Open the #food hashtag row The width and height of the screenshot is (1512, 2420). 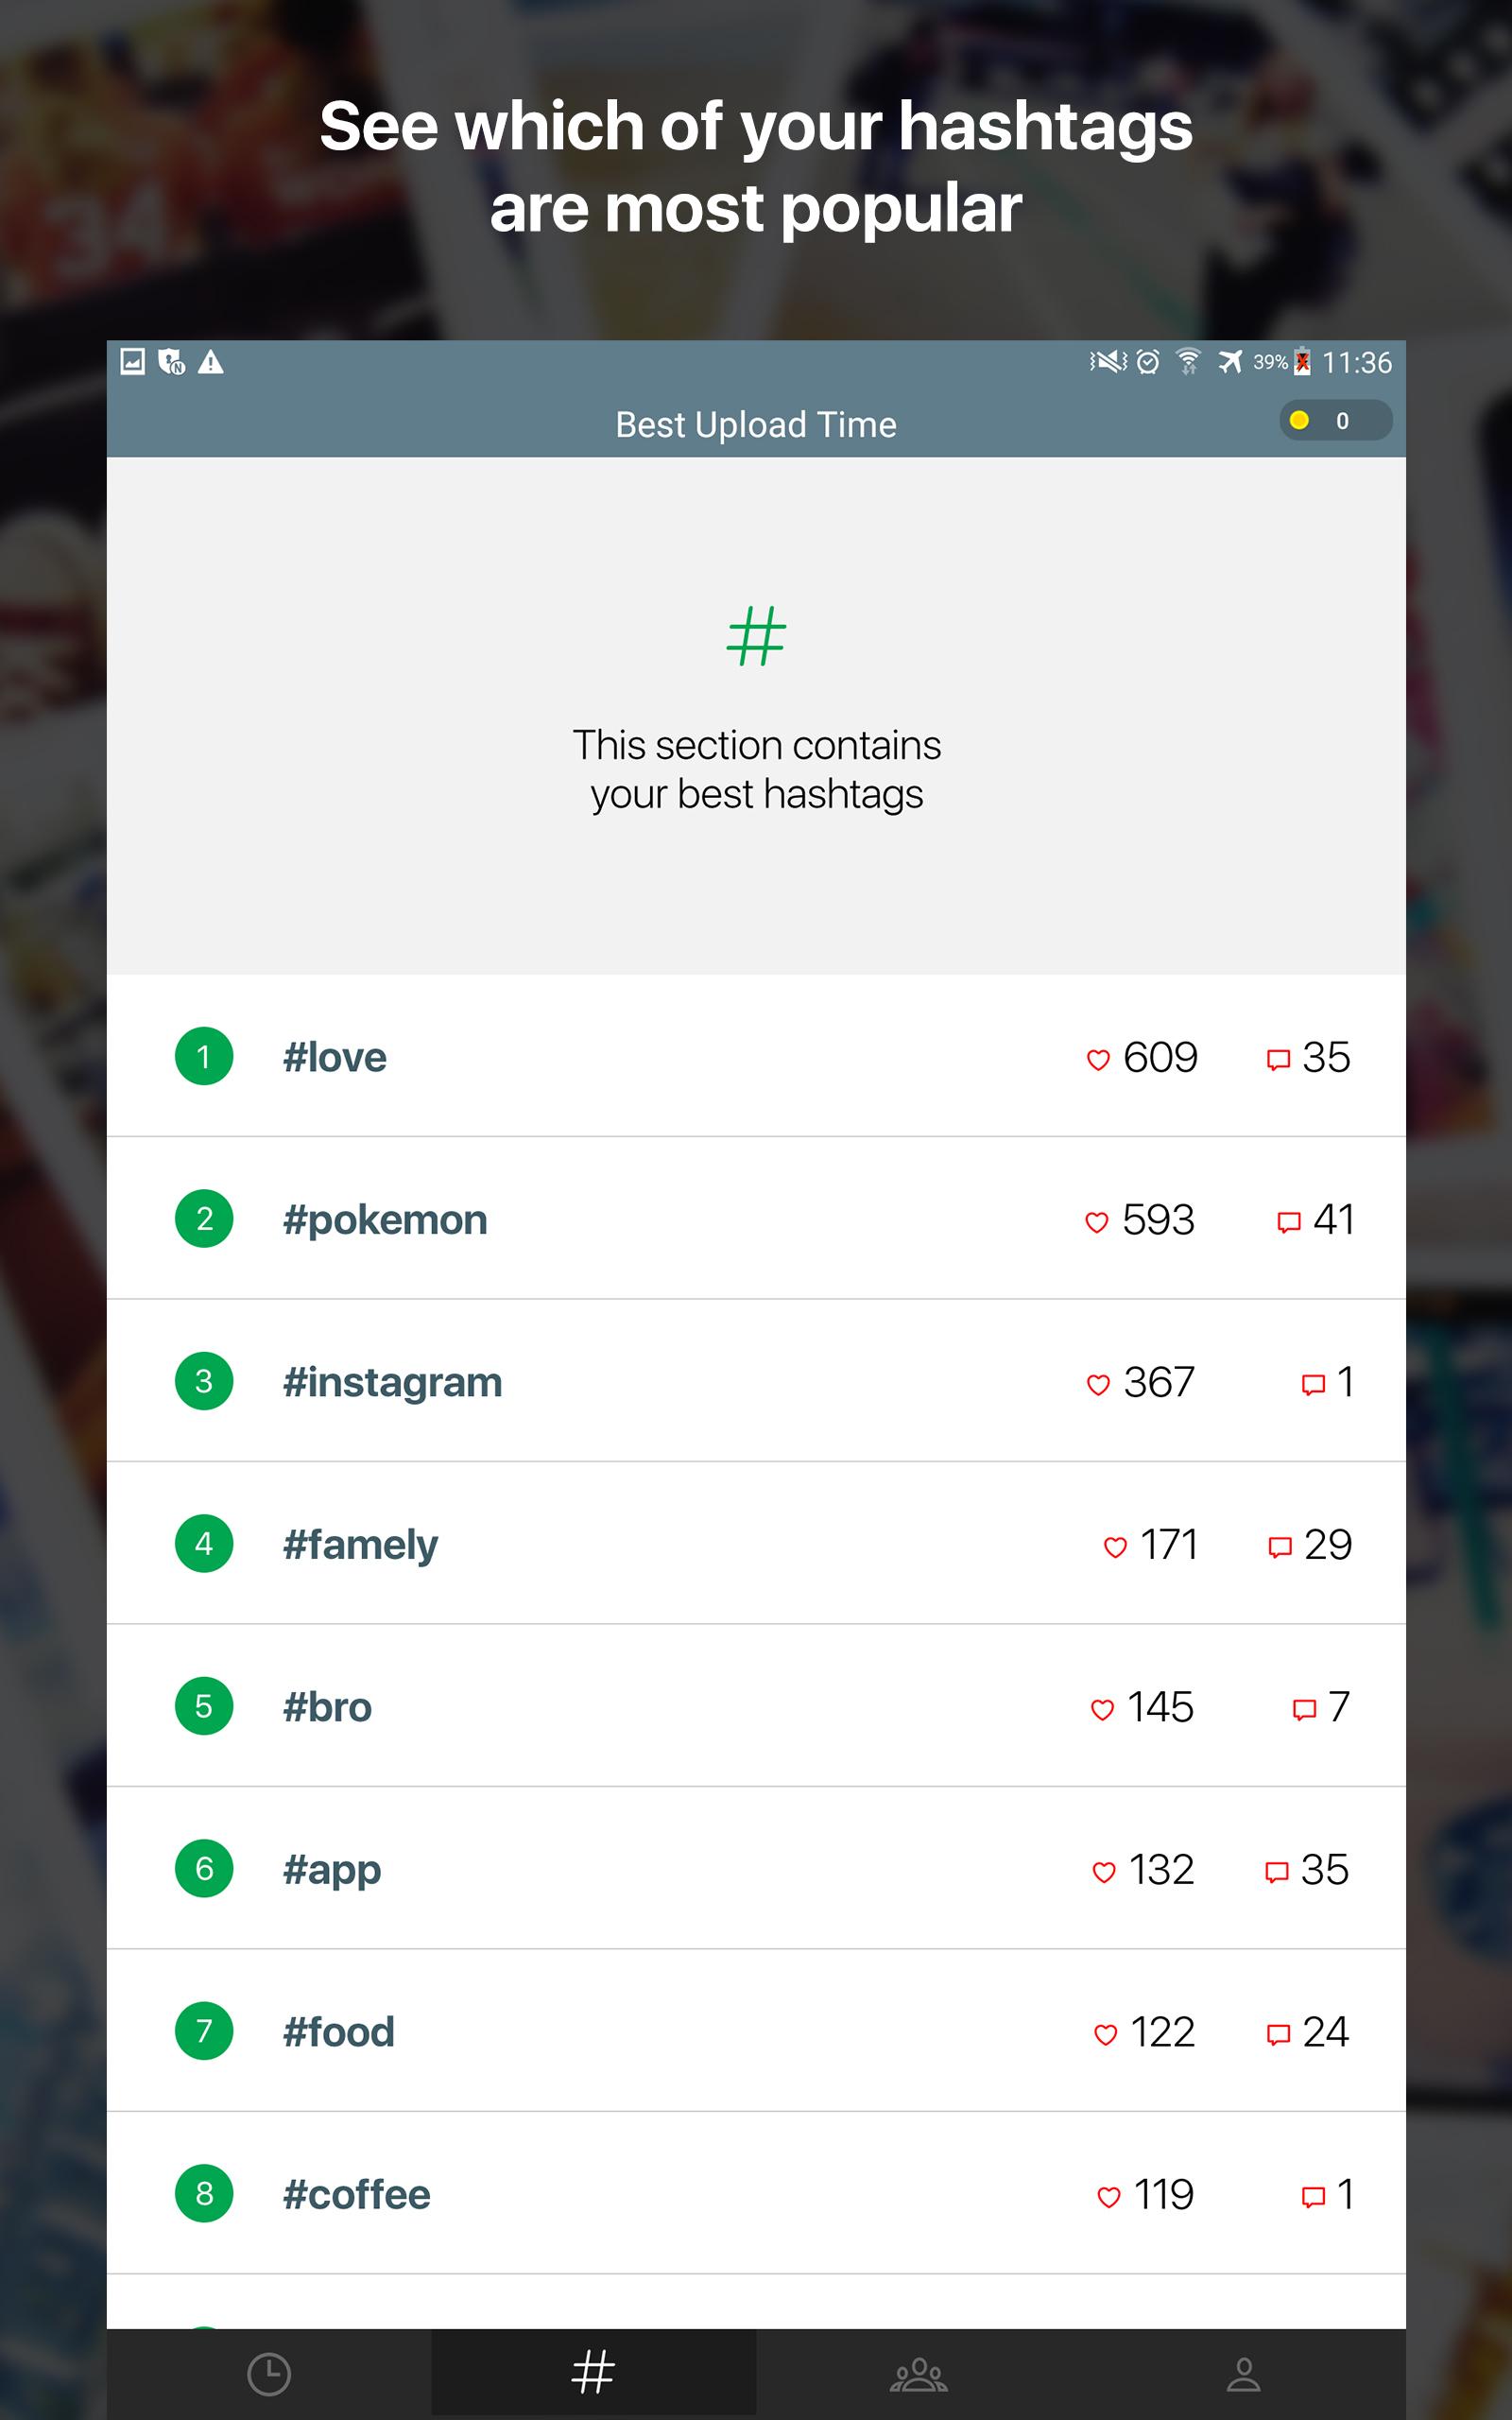click(x=339, y=2032)
